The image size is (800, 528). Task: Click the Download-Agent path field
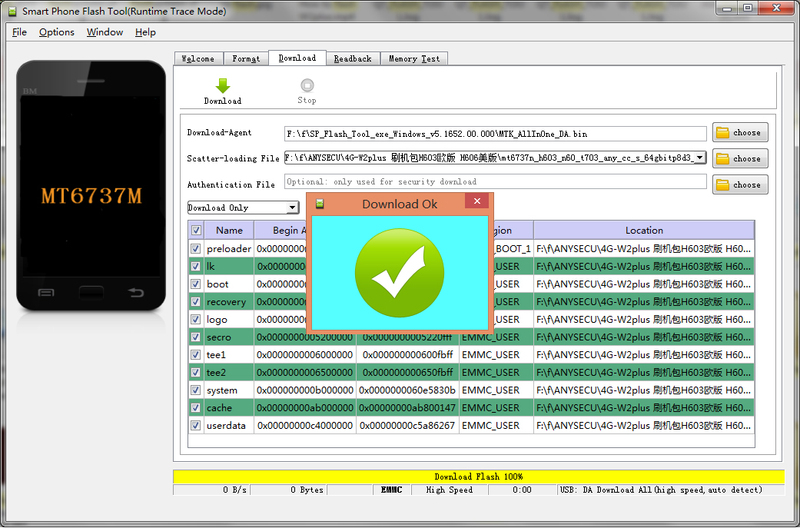click(x=495, y=134)
